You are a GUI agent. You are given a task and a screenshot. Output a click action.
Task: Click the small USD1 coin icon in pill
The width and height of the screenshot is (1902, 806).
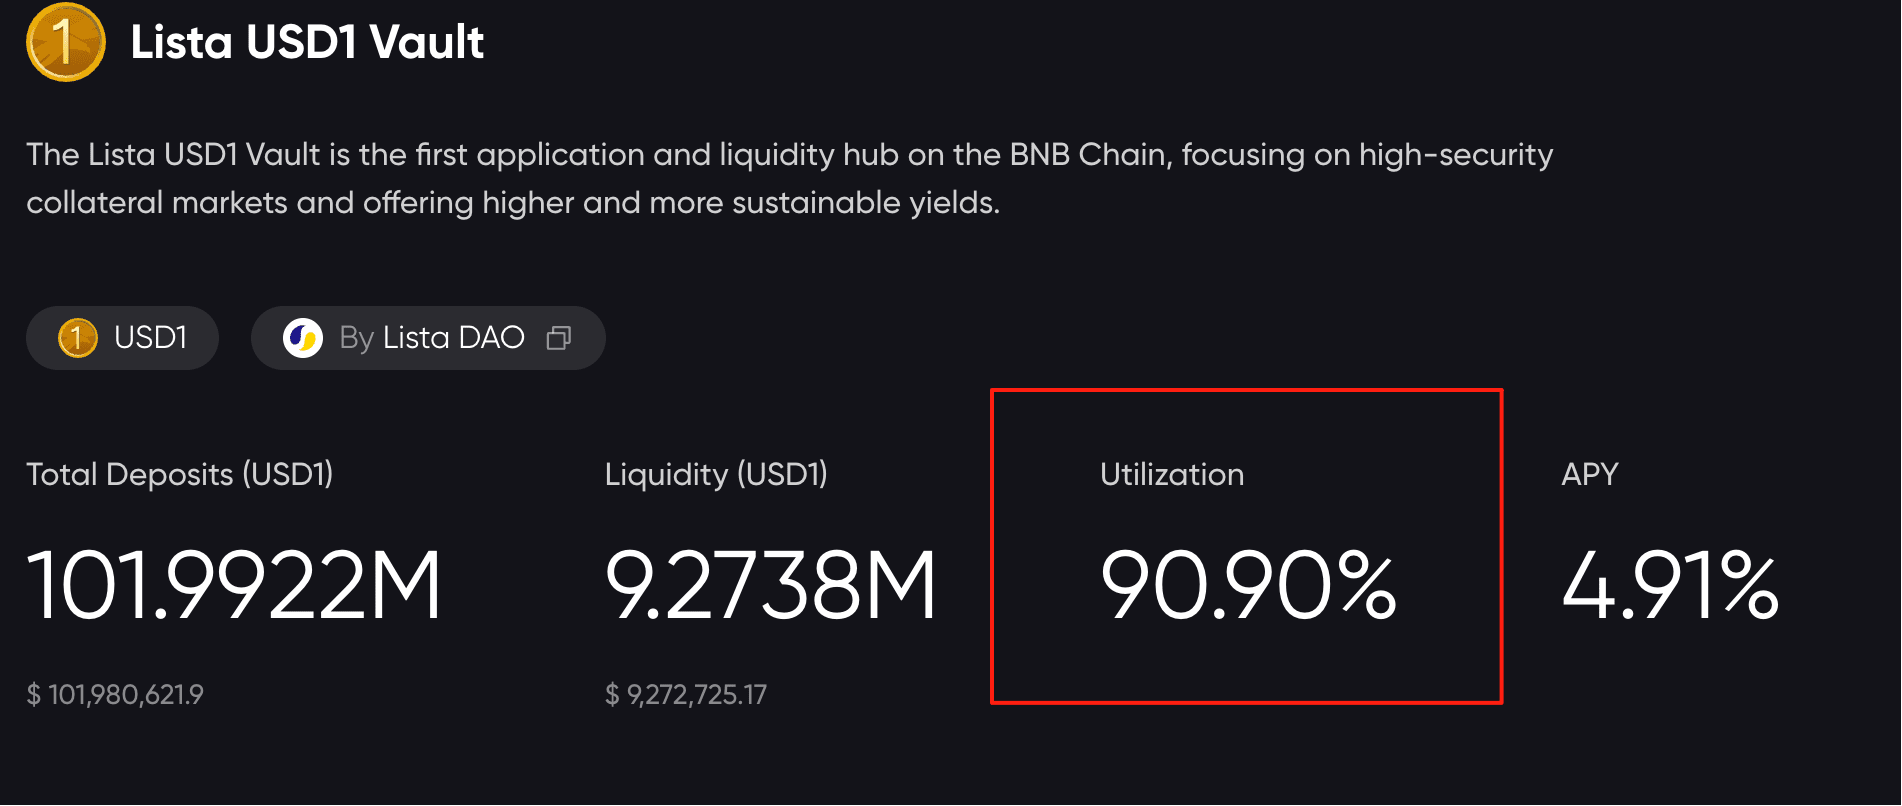click(x=77, y=338)
